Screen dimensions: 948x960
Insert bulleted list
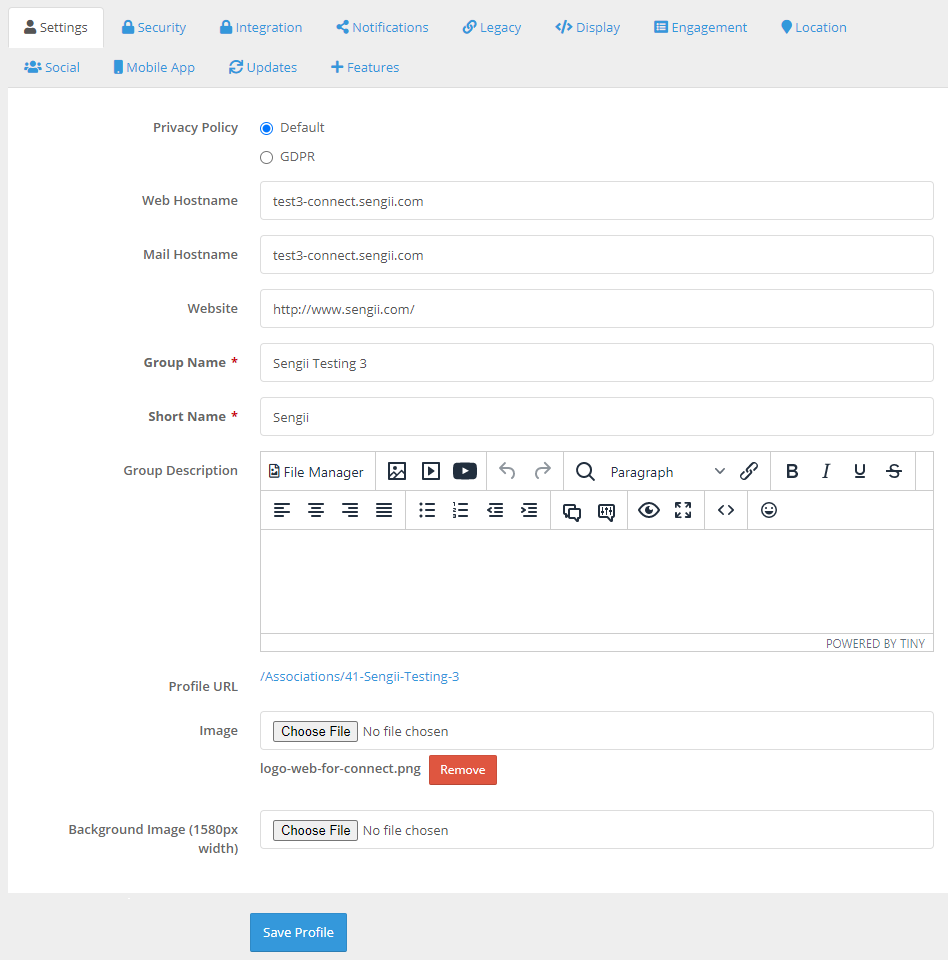coord(427,510)
